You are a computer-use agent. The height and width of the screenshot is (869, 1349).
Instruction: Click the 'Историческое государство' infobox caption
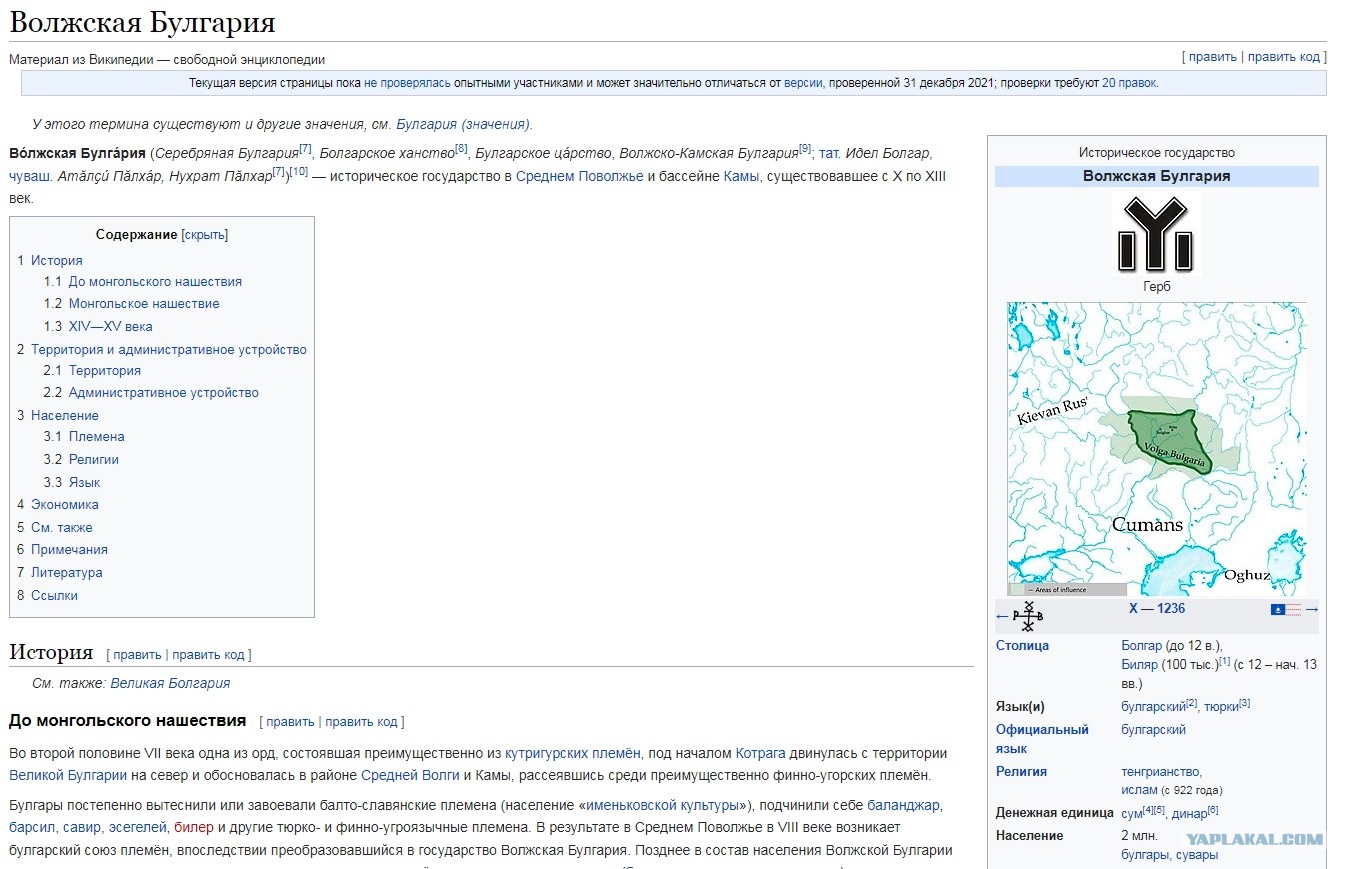click(1157, 153)
